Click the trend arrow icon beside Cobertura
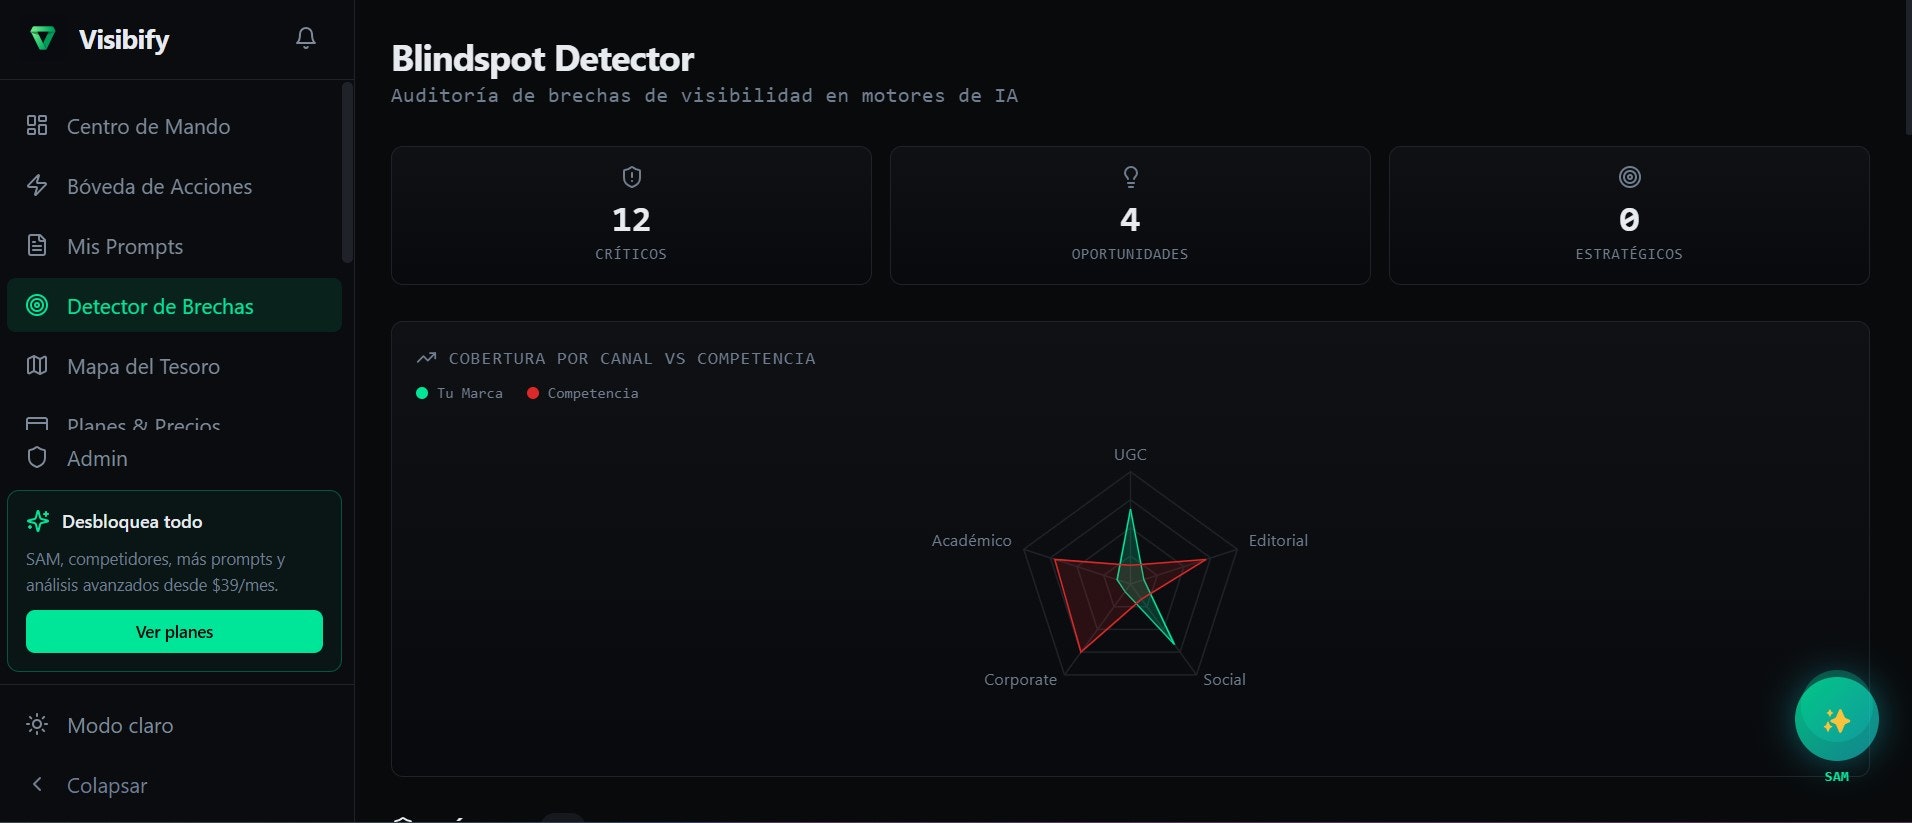 426,357
